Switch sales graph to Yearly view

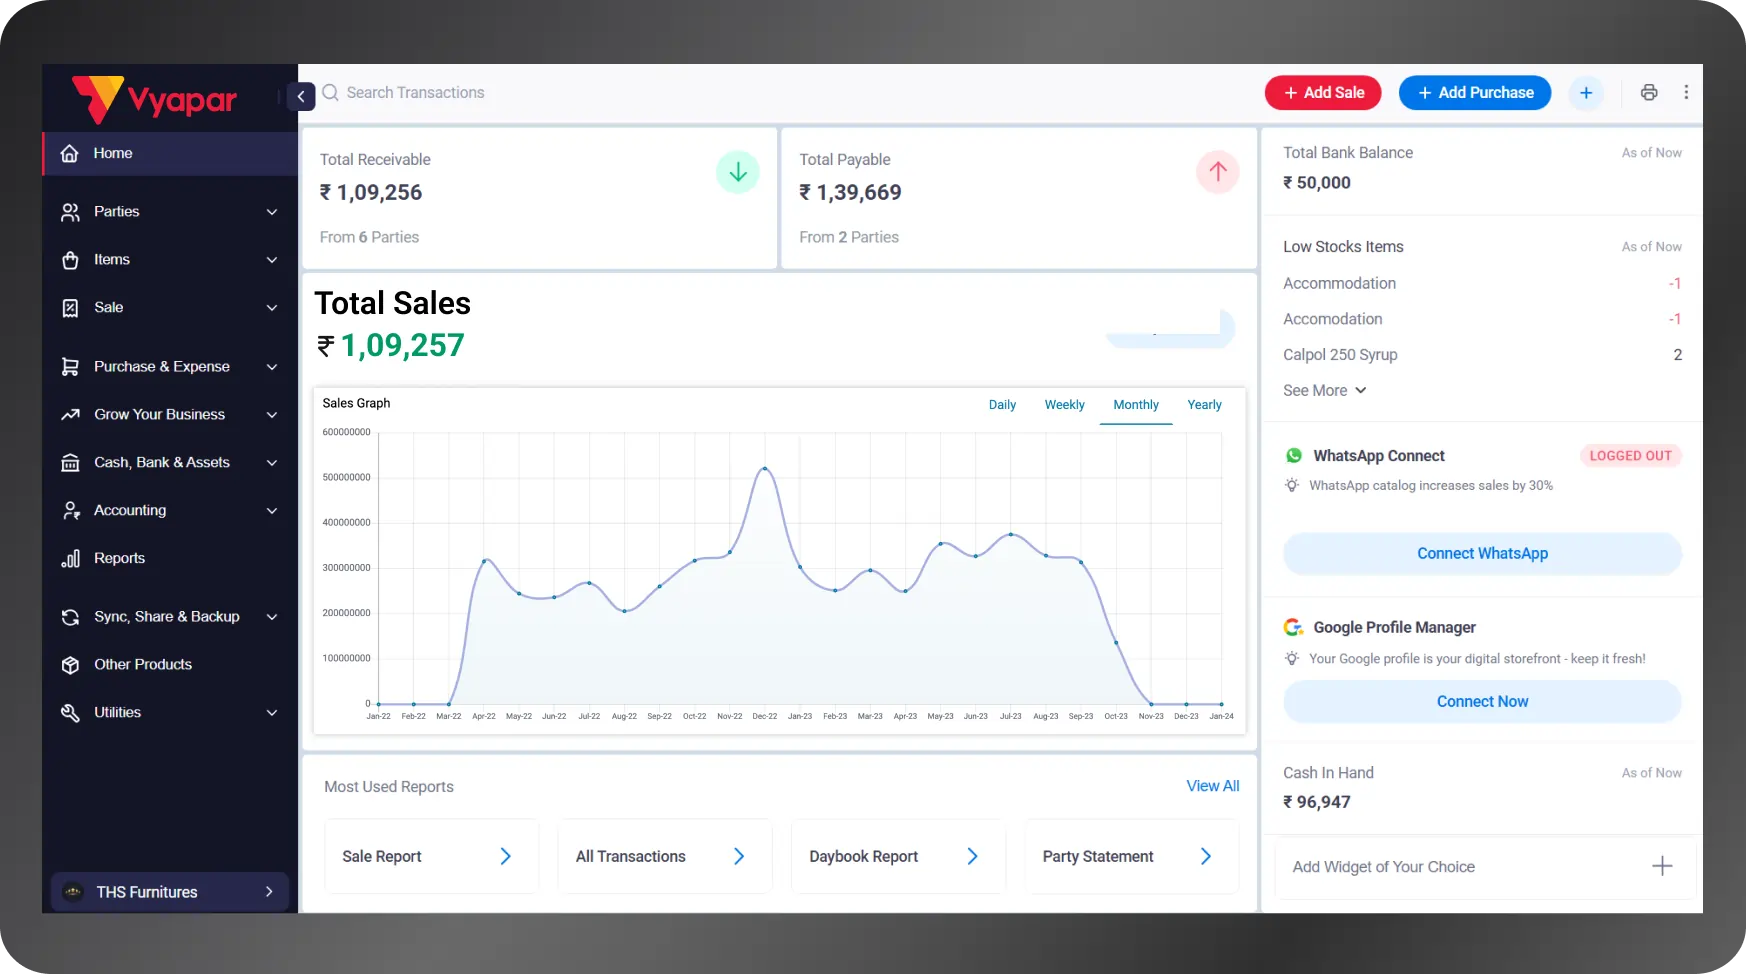[1204, 405]
